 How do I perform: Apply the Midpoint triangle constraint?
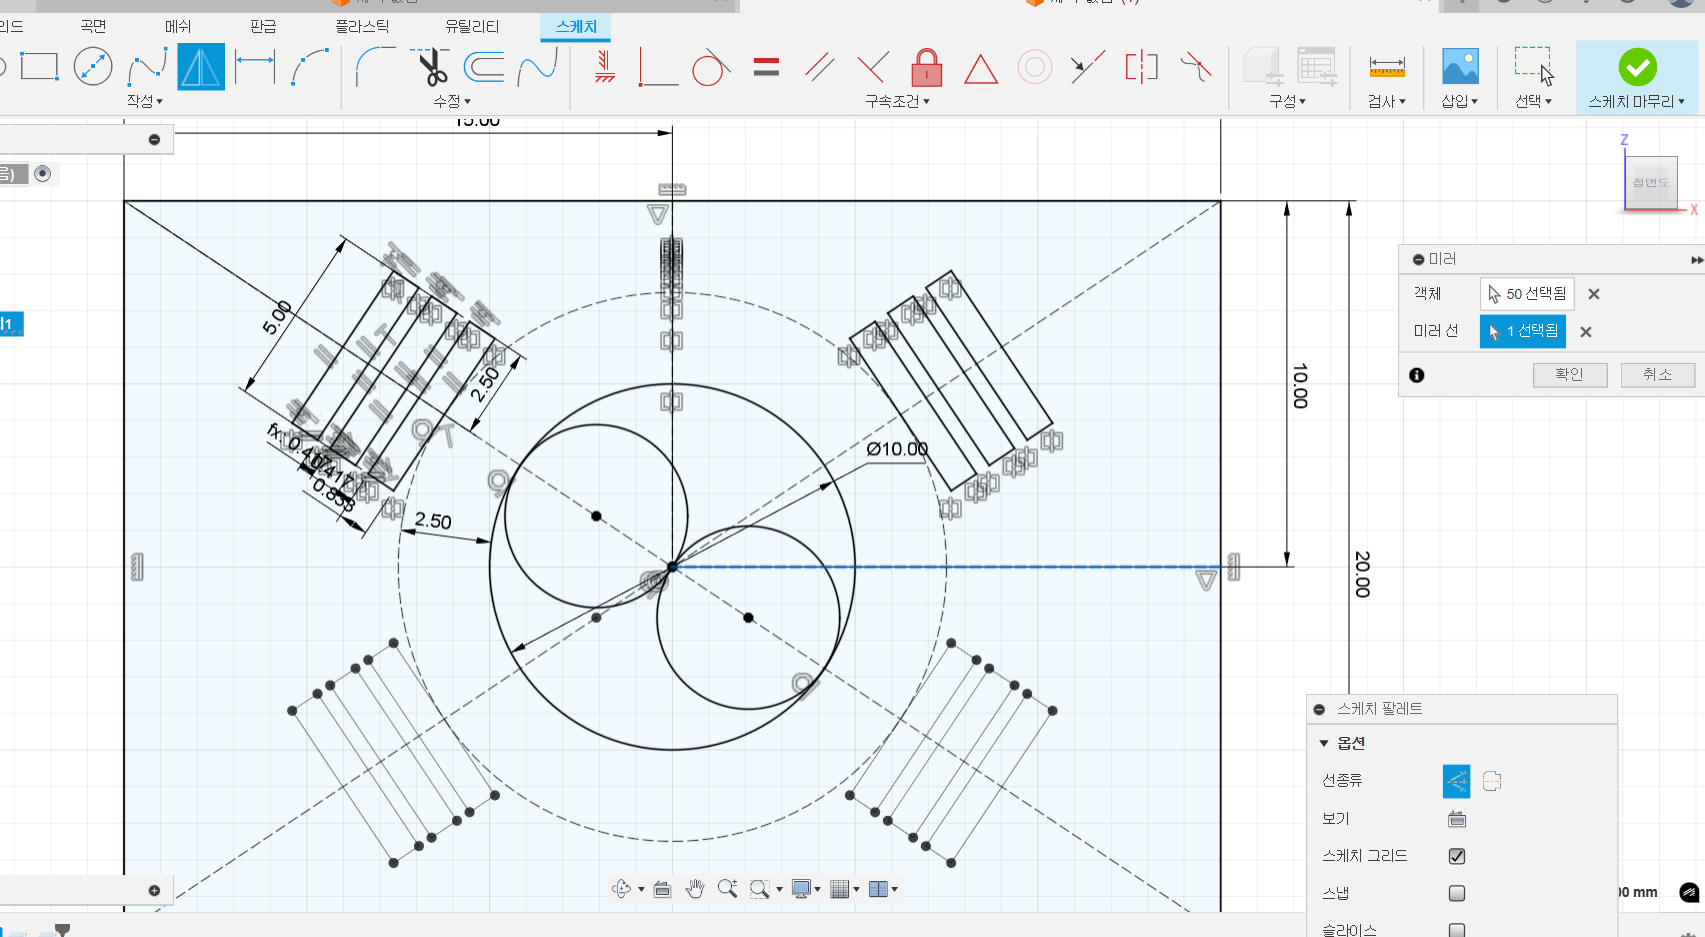(x=981, y=69)
